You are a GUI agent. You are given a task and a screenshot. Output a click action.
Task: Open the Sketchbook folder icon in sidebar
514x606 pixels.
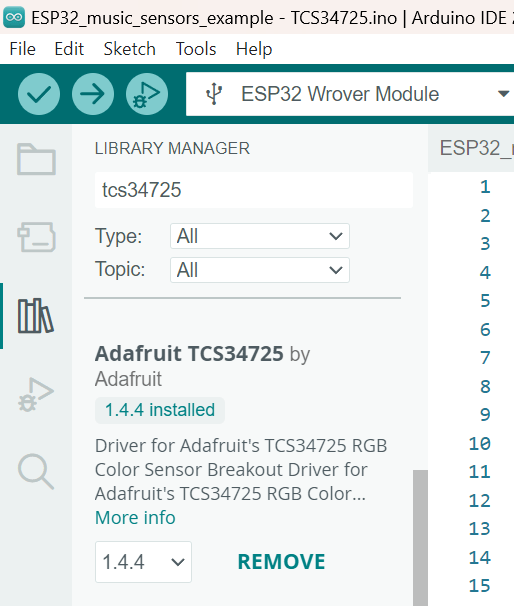[36, 159]
